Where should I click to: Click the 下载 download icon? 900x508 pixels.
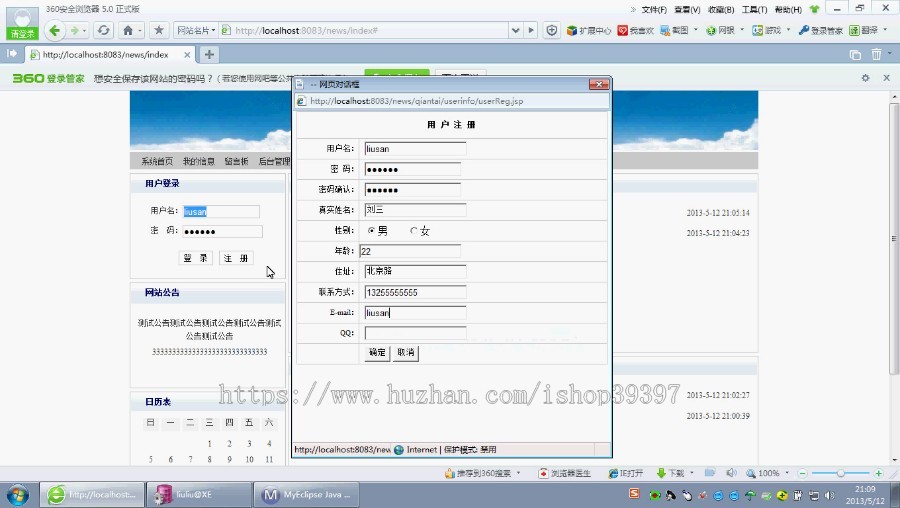pyautogui.click(x=661, y=473)
